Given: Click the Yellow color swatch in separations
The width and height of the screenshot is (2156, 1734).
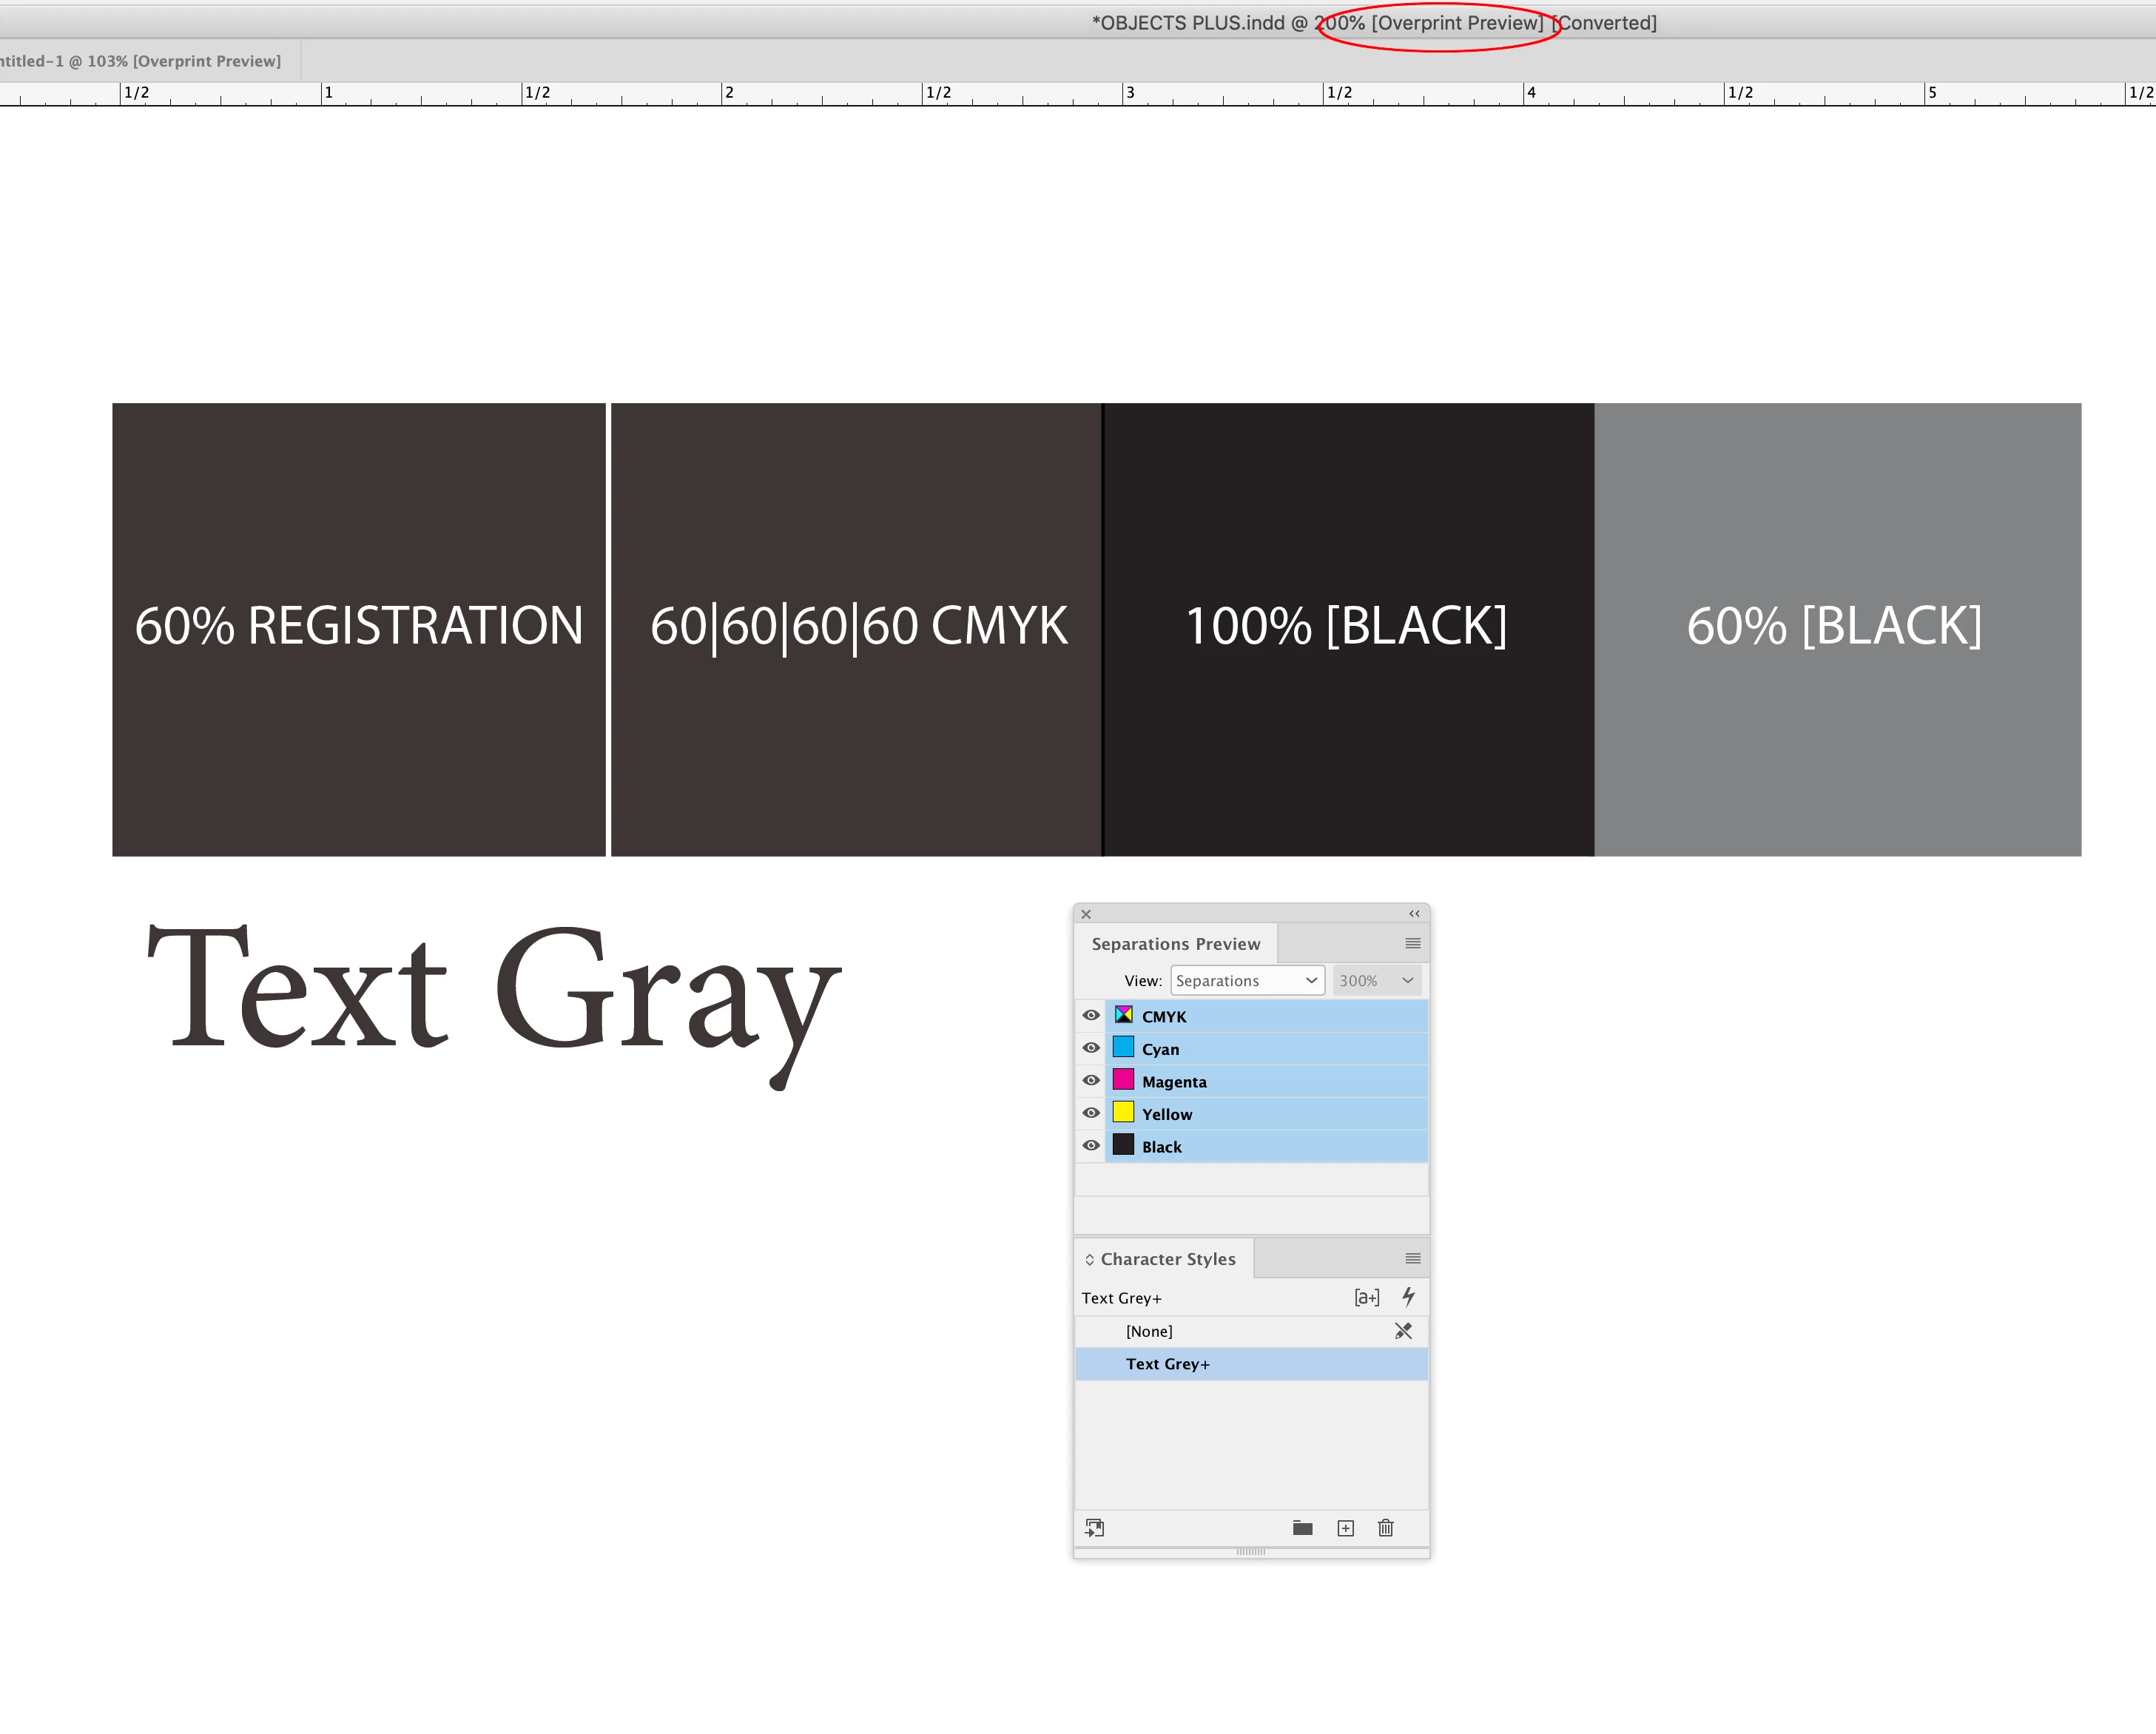Looking at the screenshot, I should point(1123,1113).
